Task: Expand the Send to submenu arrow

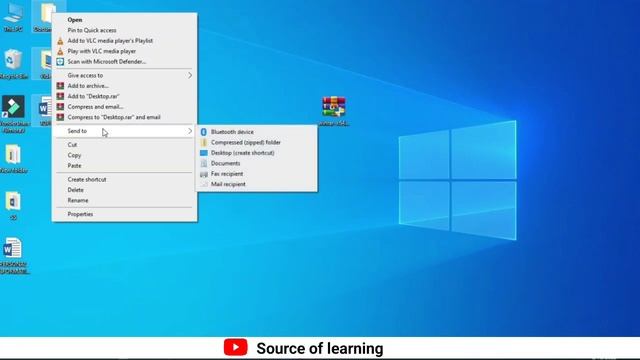Action: point(190,131)
